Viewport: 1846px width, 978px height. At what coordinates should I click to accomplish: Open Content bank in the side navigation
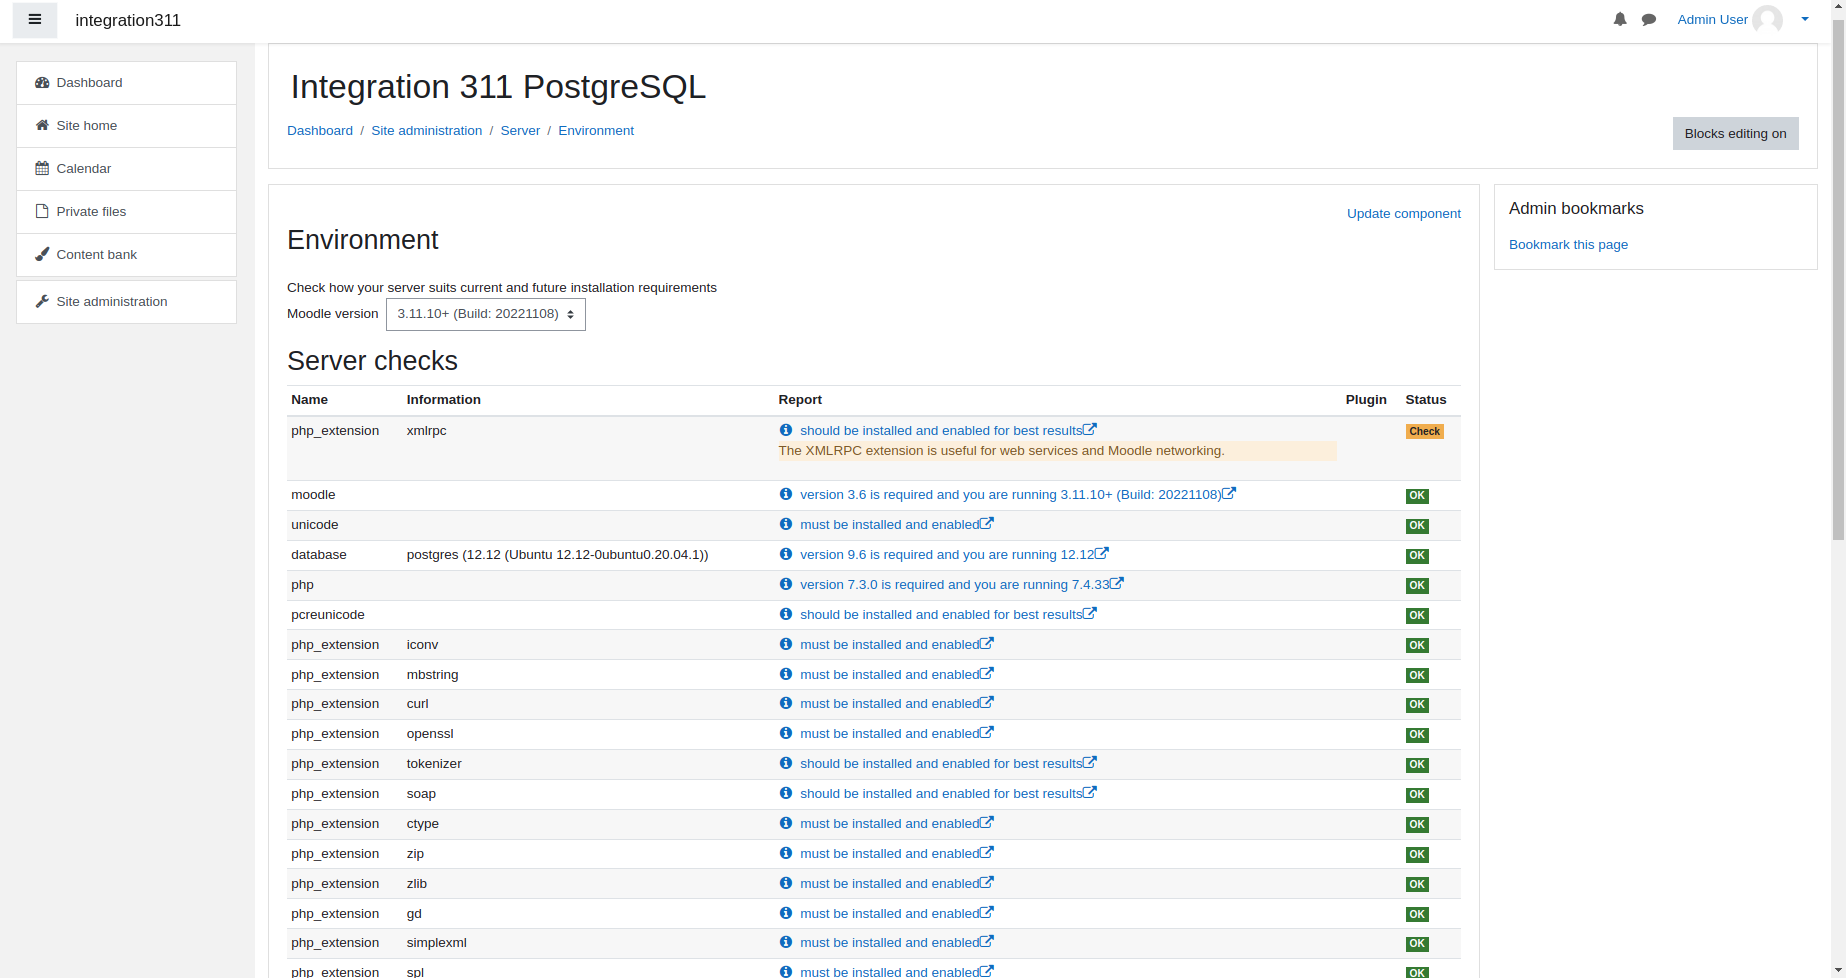(x=127, y=255)
